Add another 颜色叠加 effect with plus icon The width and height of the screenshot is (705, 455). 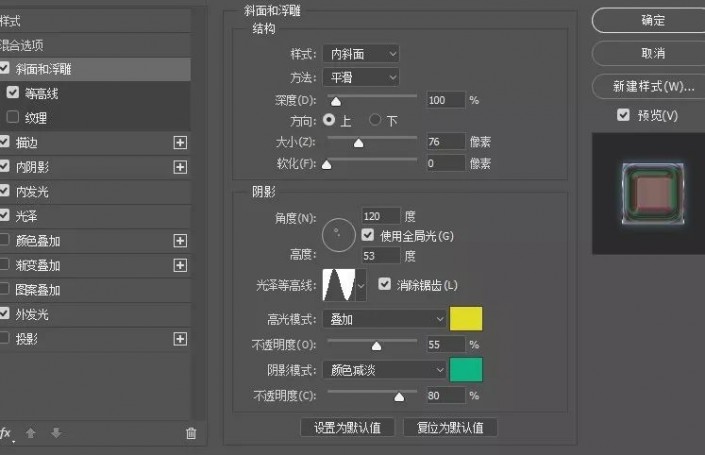coord(180,241)
